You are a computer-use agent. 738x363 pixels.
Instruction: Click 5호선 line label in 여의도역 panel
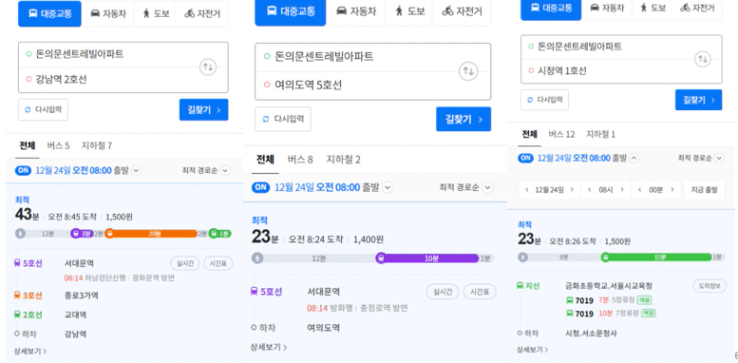click(266, 292)
